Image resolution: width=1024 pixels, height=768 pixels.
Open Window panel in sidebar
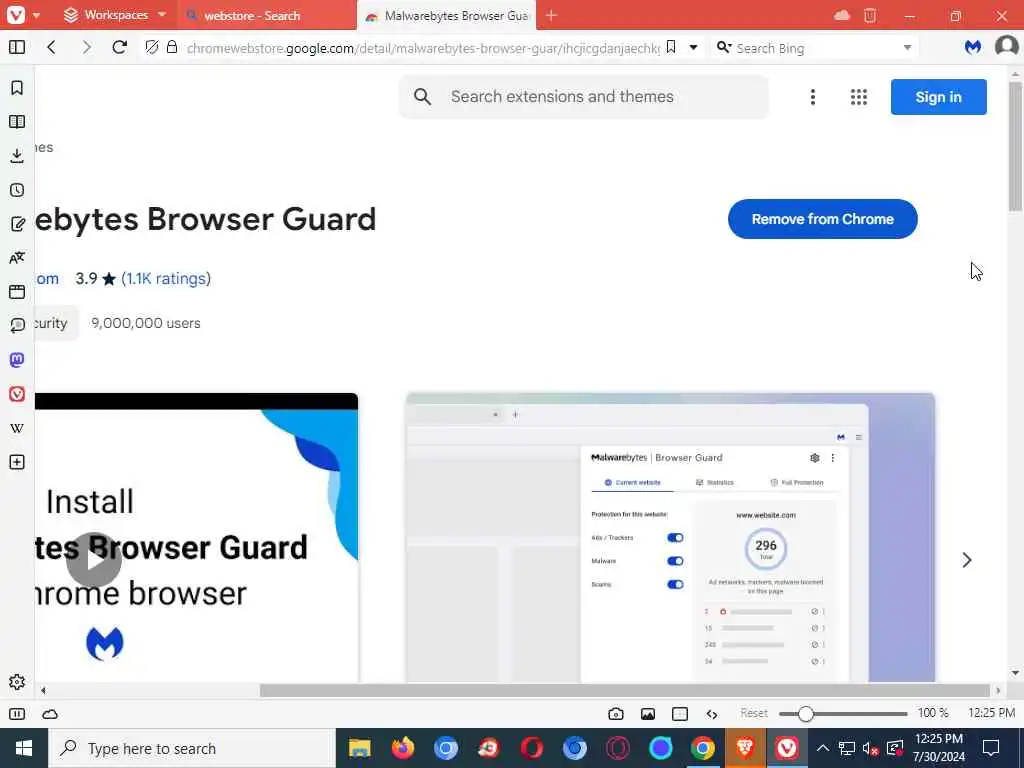pos(17,291)
